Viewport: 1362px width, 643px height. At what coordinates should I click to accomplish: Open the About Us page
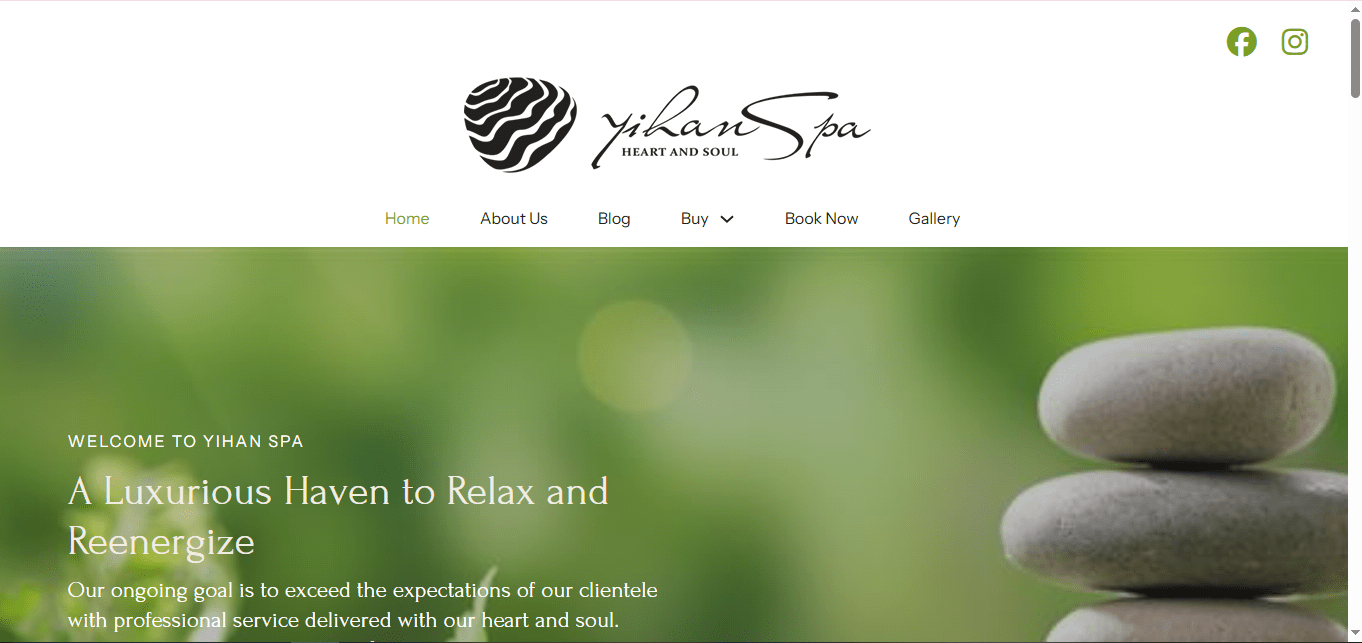coord(514,219)
